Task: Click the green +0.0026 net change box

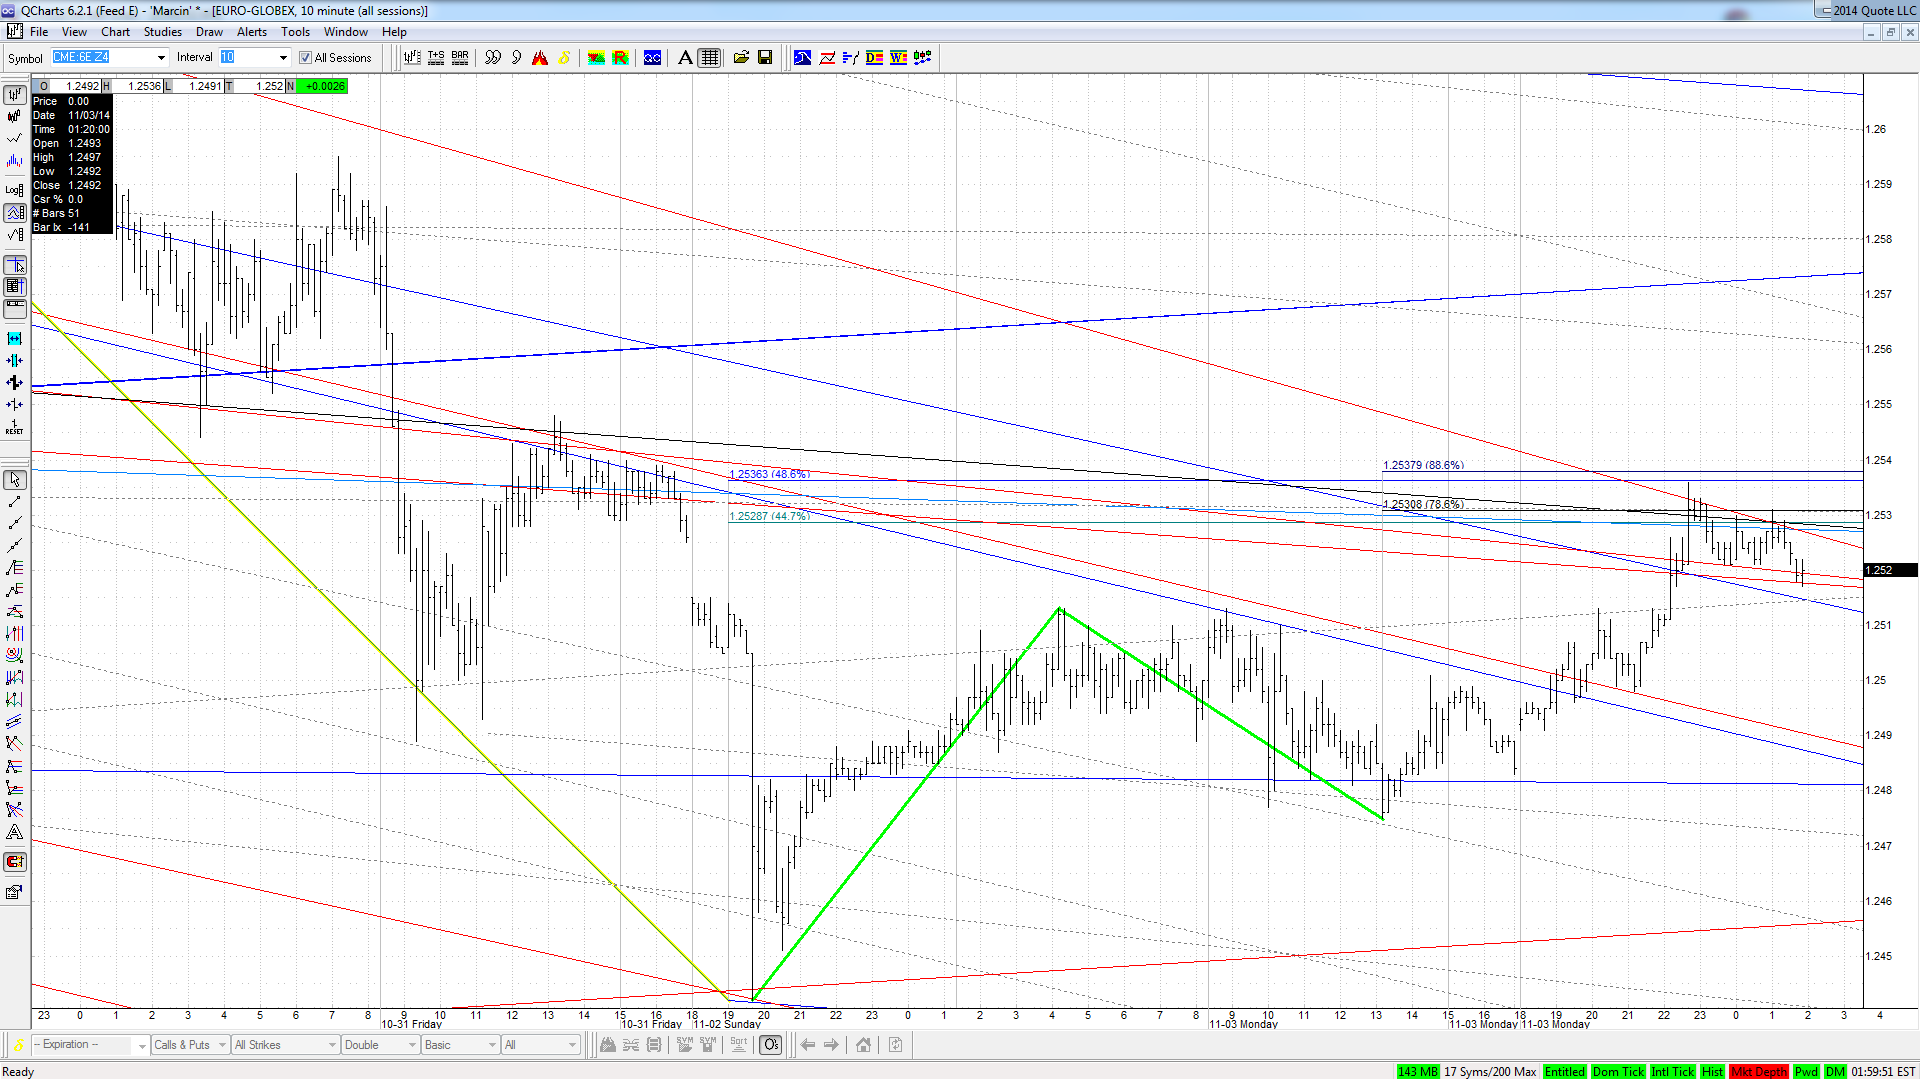Action: [324, 86]
